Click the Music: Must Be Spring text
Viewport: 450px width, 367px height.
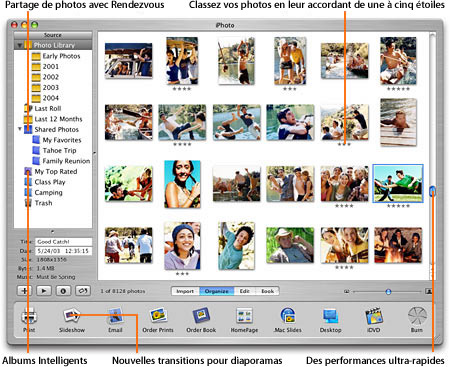click(46, 277)
